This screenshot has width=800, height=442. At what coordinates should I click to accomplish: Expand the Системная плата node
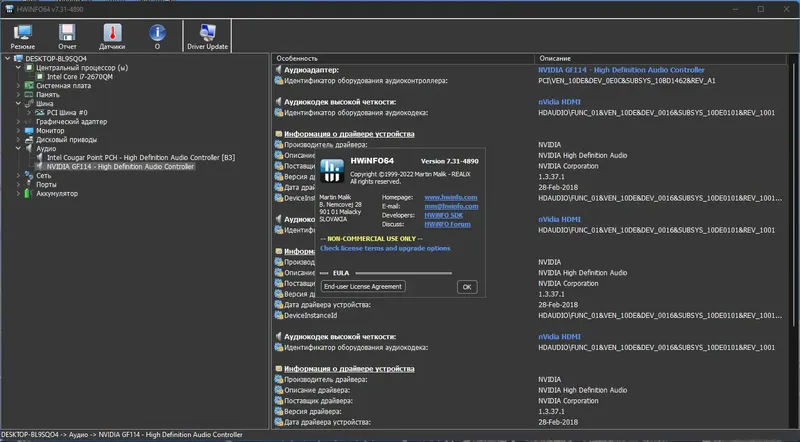(18, 86)
